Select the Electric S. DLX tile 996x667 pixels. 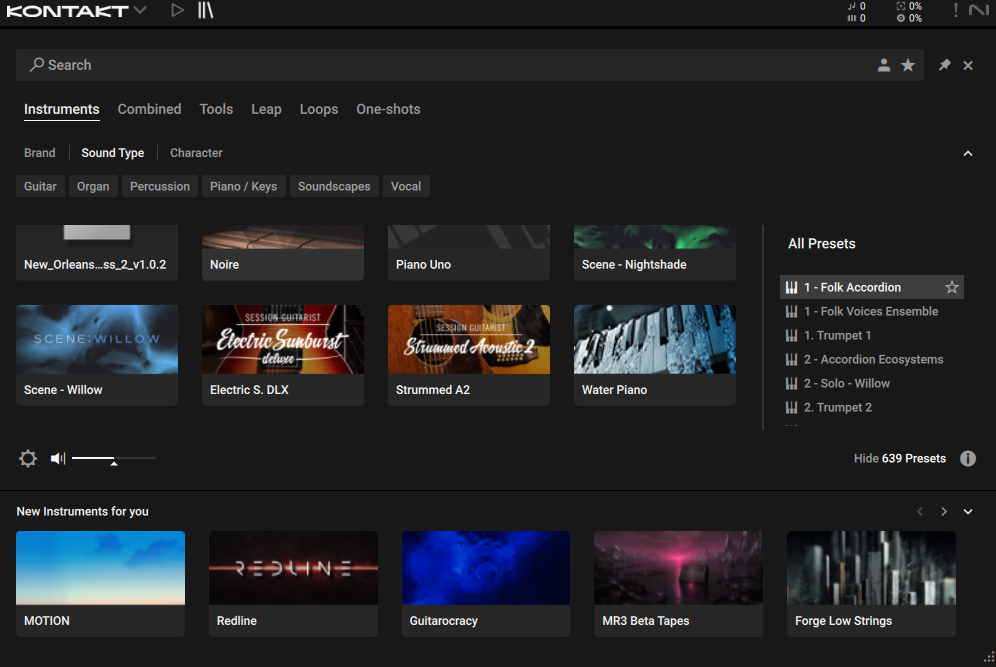[283, 355]
